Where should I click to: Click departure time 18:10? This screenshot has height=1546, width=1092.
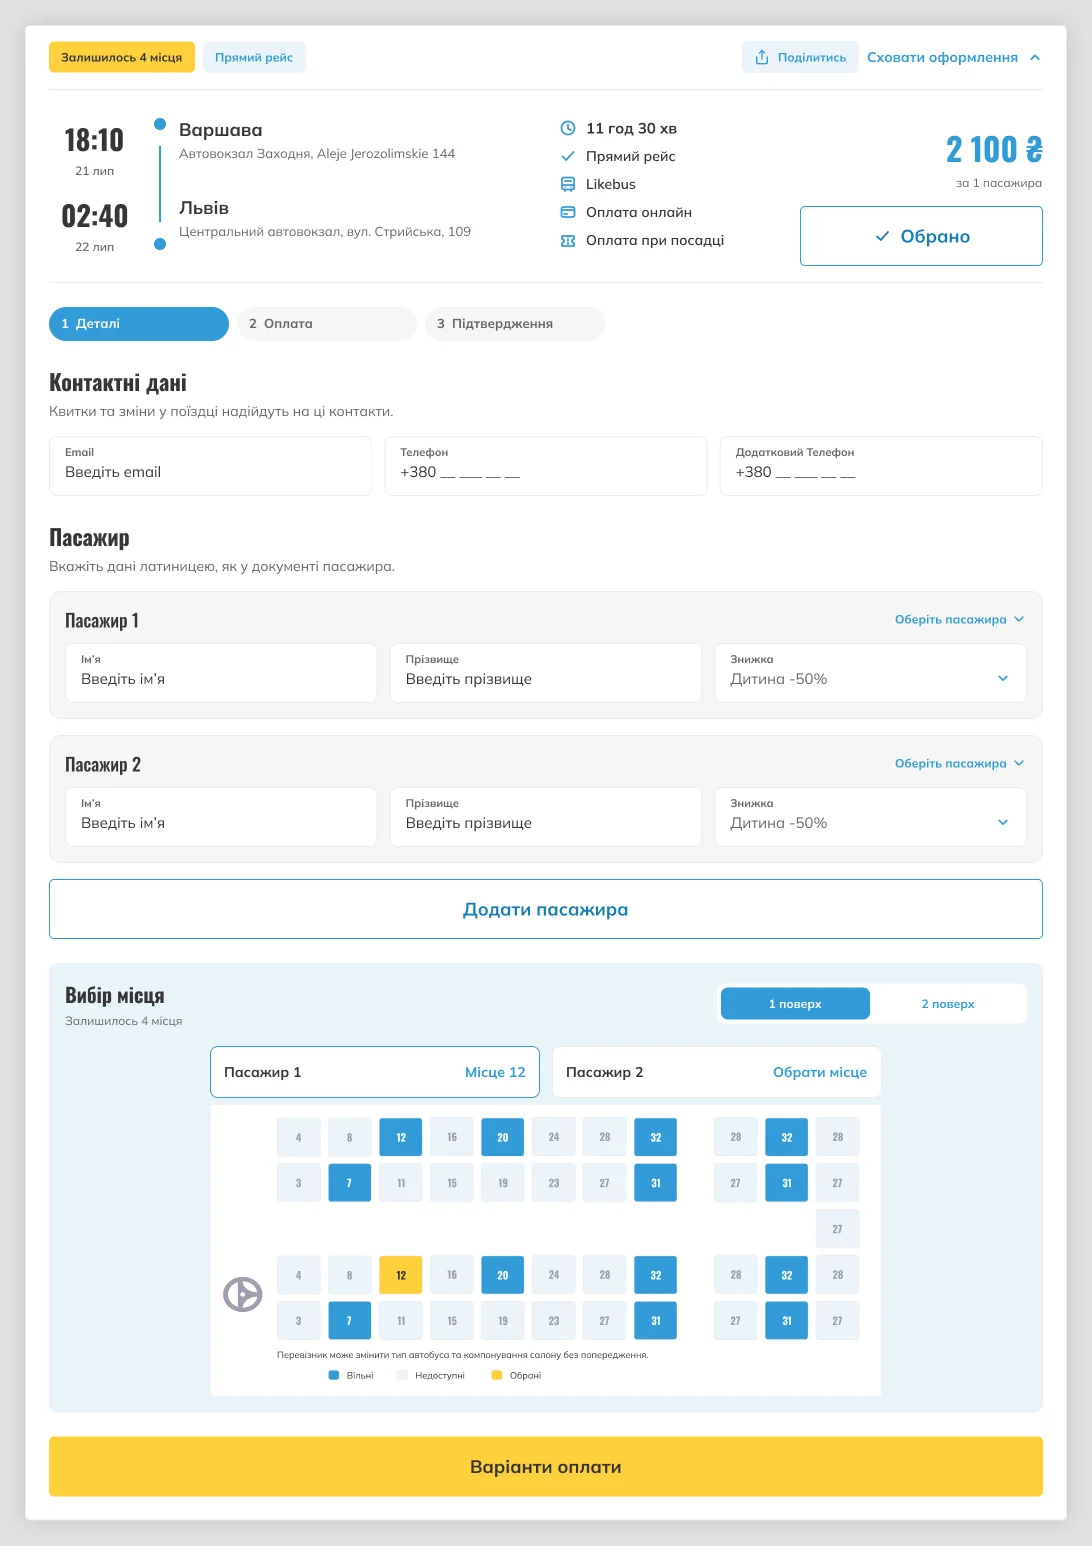pos(94,140)
